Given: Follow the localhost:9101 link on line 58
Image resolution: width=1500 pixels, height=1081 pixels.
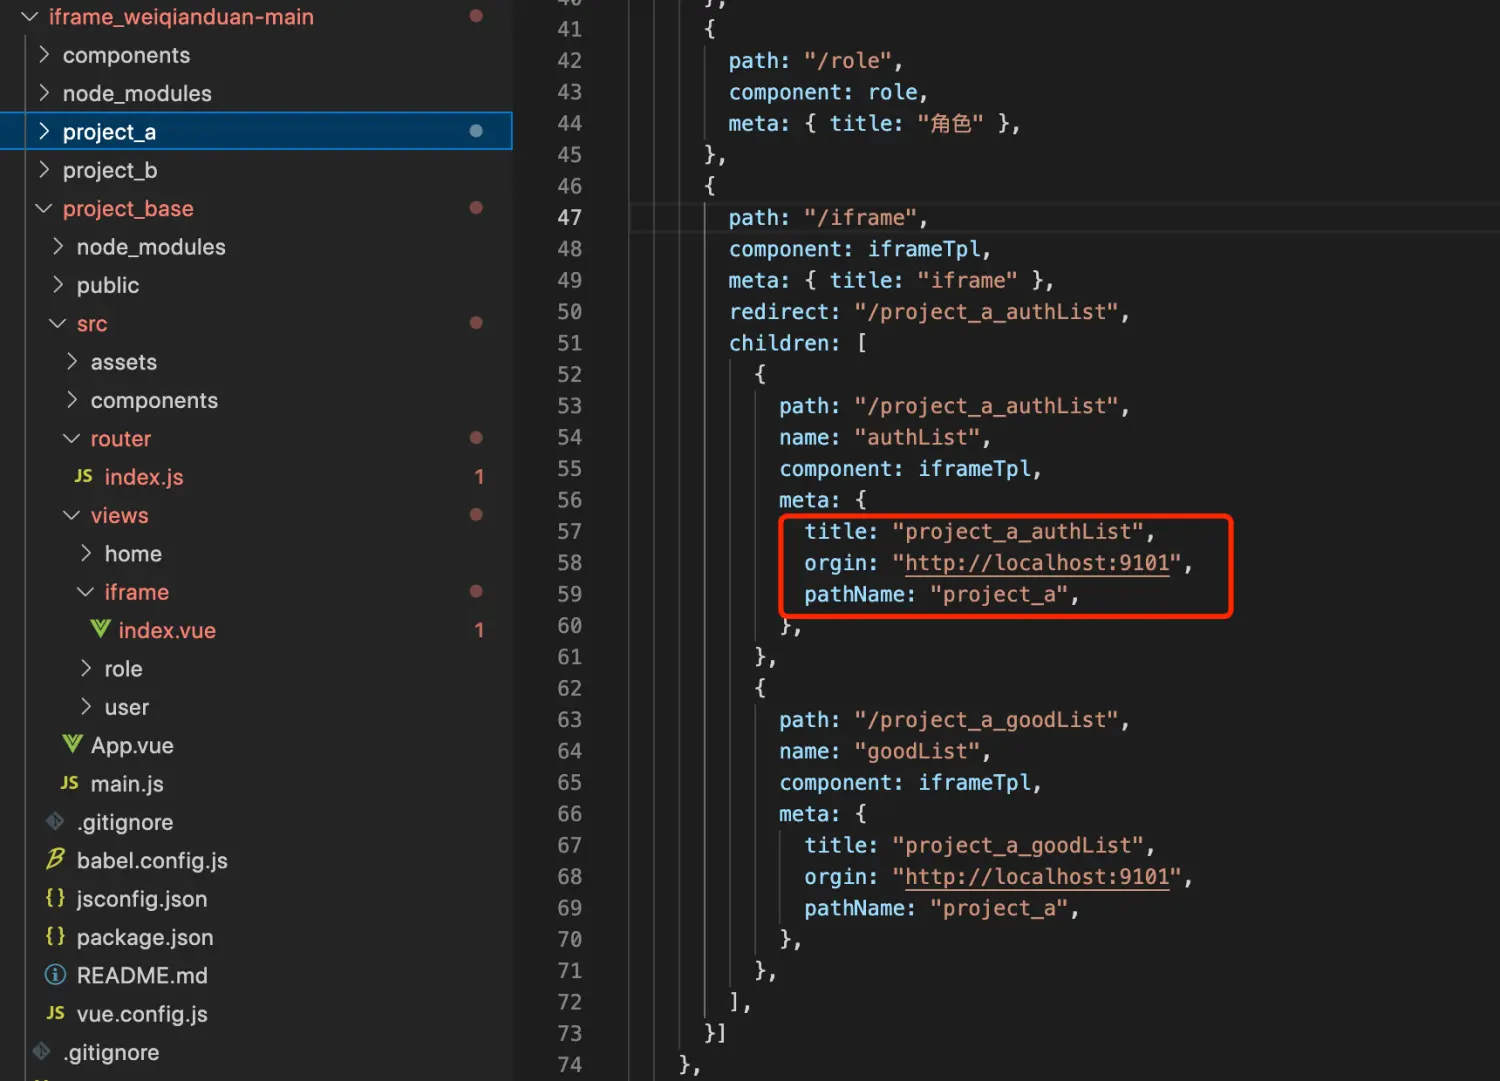Looking at the screenshot, I should pos(1037,563).
